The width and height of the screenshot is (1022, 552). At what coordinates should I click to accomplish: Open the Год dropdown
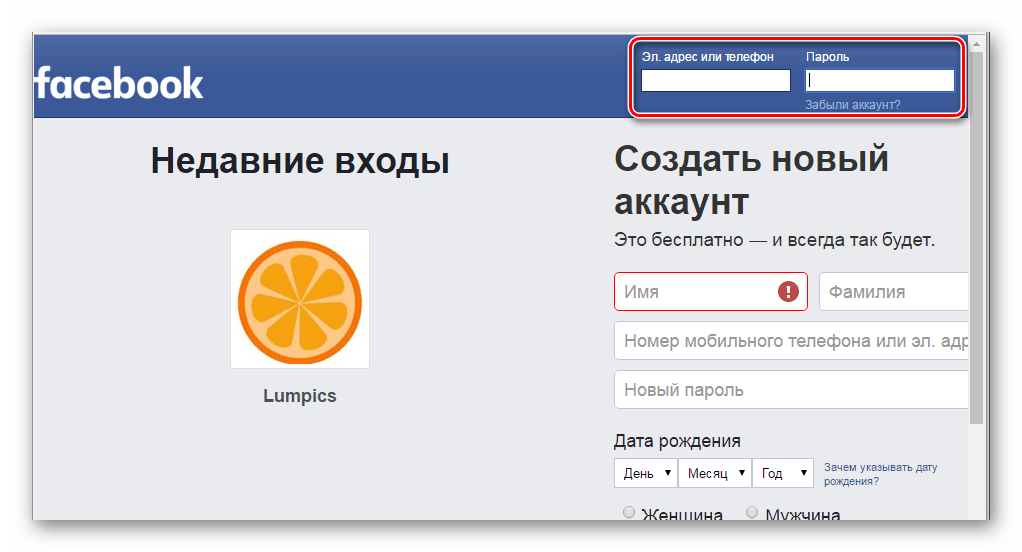(783, 473)
